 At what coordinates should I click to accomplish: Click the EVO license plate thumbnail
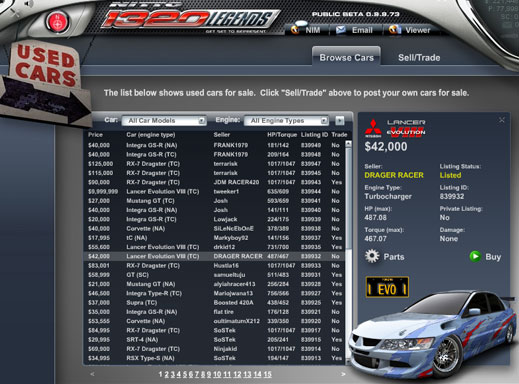pyautogui.click(x=387, y=287)
